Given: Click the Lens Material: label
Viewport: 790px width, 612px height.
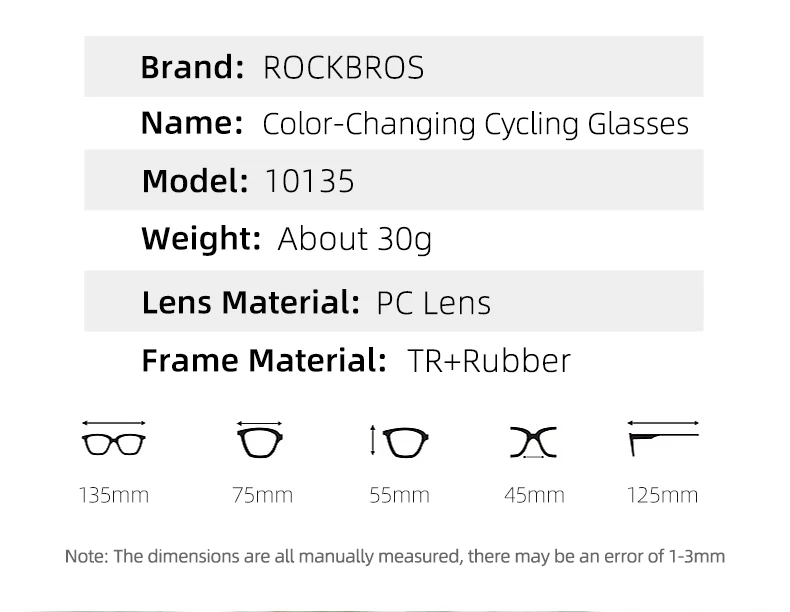Looking at the screenshot, I should pos(251,303).
